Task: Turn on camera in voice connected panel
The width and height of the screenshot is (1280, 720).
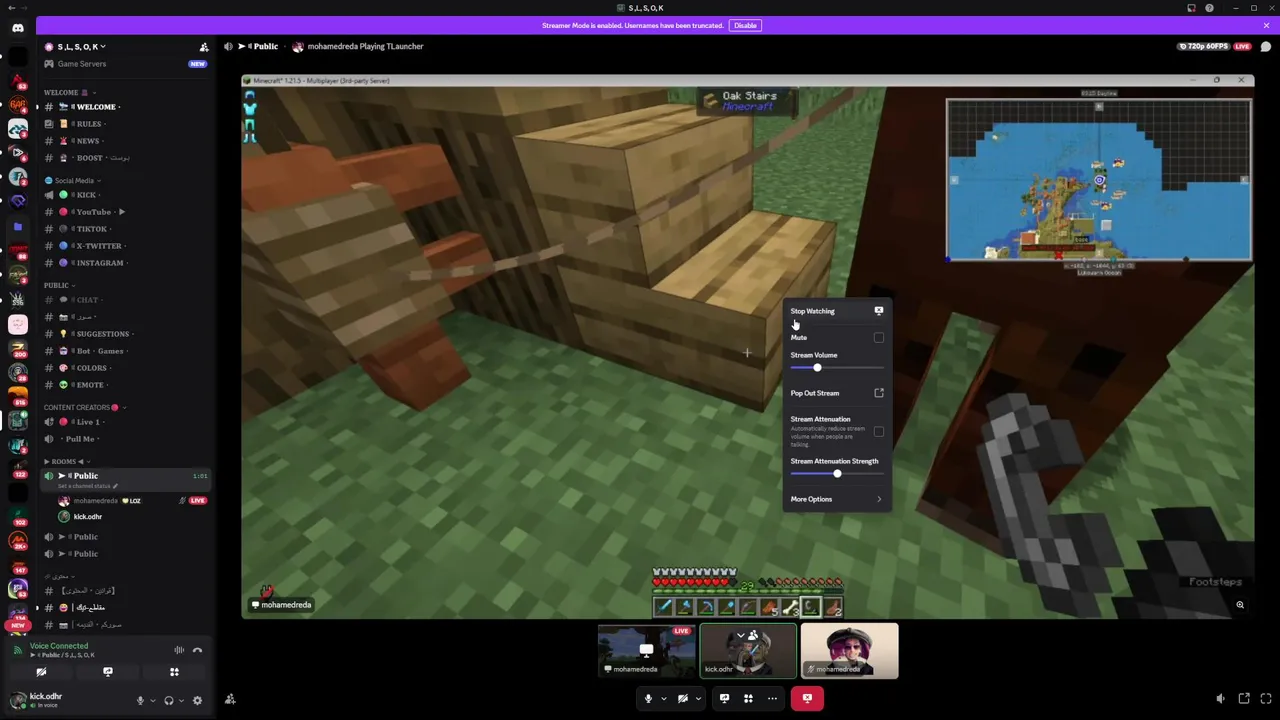Action: pyautogui.click(x=41, y=672)
